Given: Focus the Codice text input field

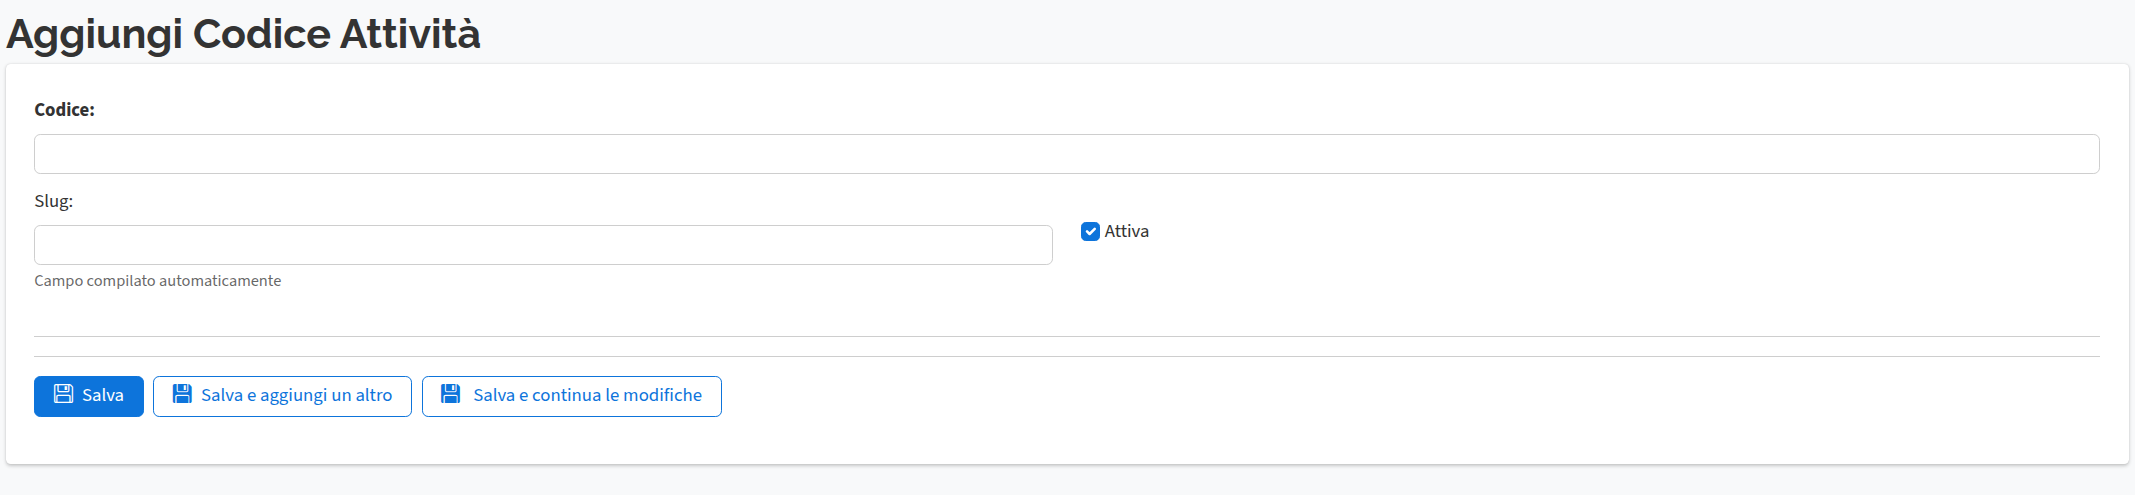Looking at the screenshot, I should (x=1066, y=154).
